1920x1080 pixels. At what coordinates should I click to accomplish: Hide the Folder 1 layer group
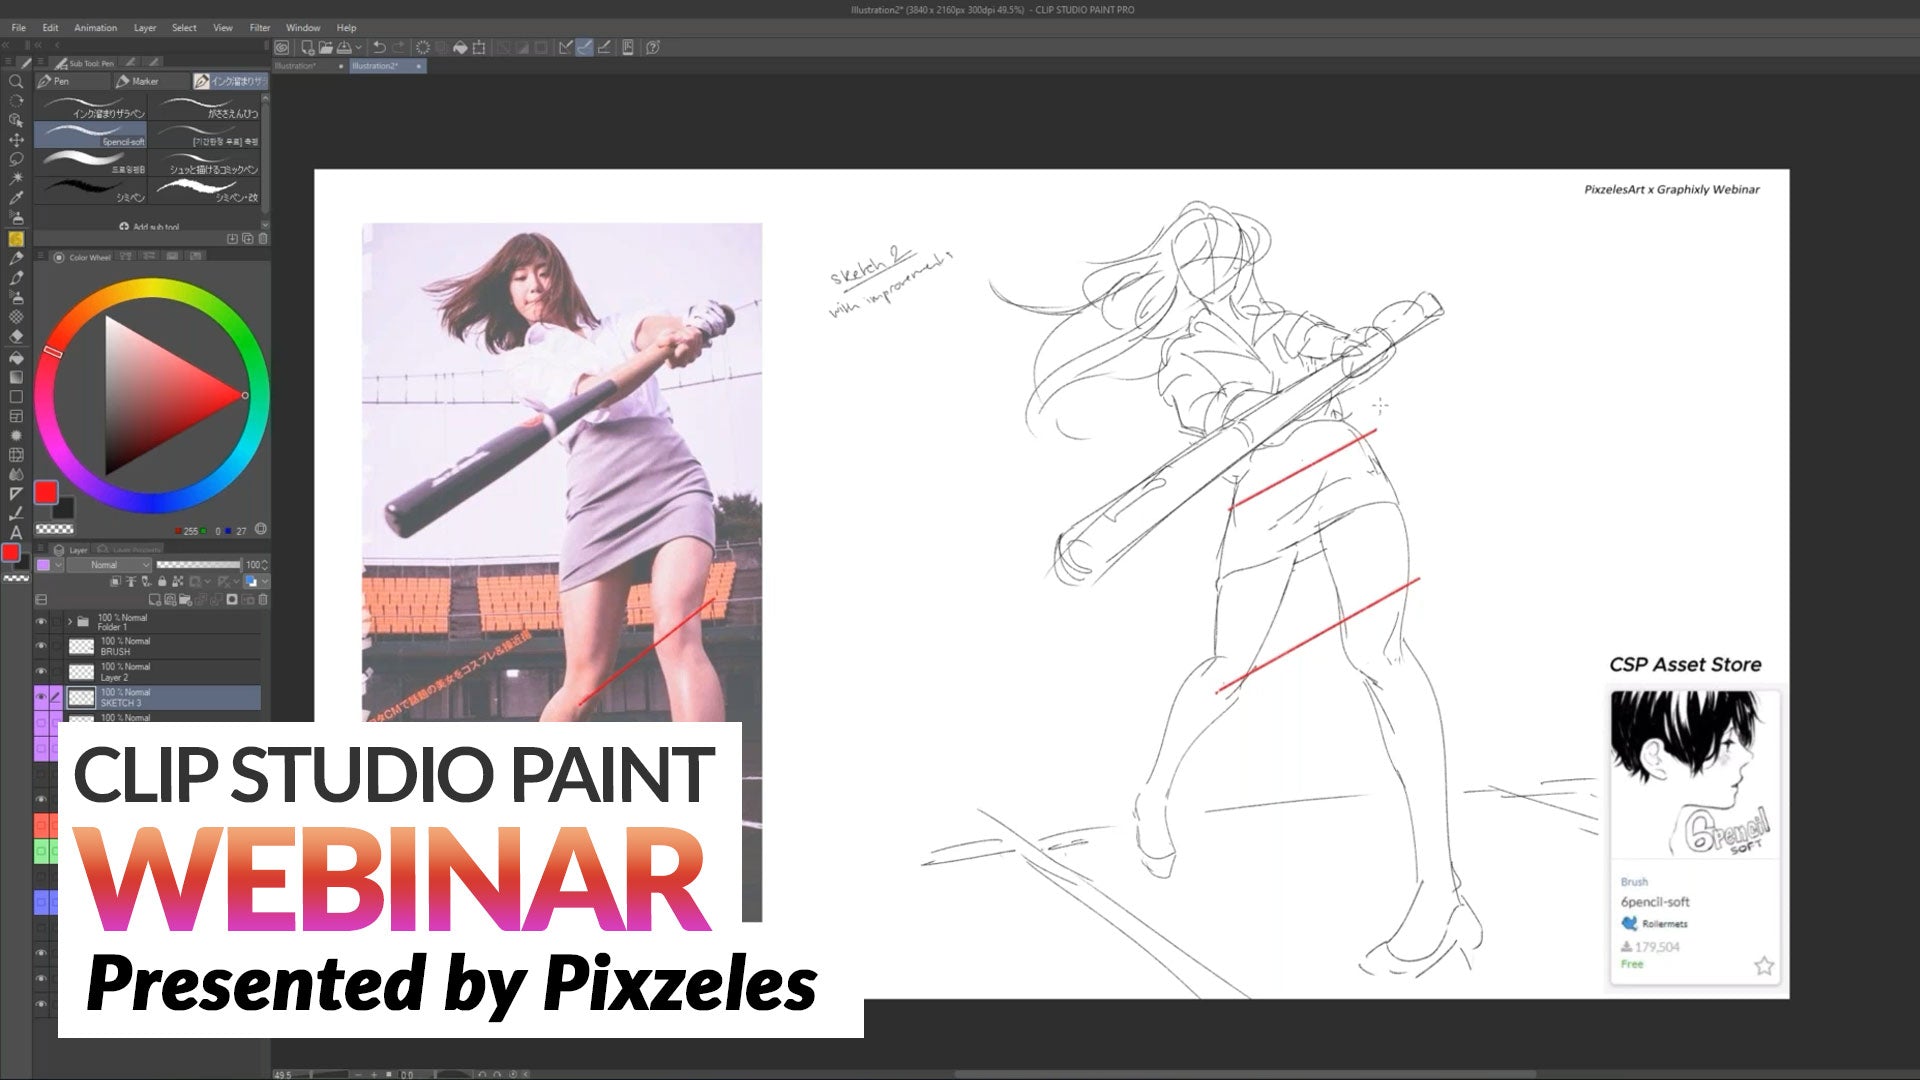tap(41, 622)
